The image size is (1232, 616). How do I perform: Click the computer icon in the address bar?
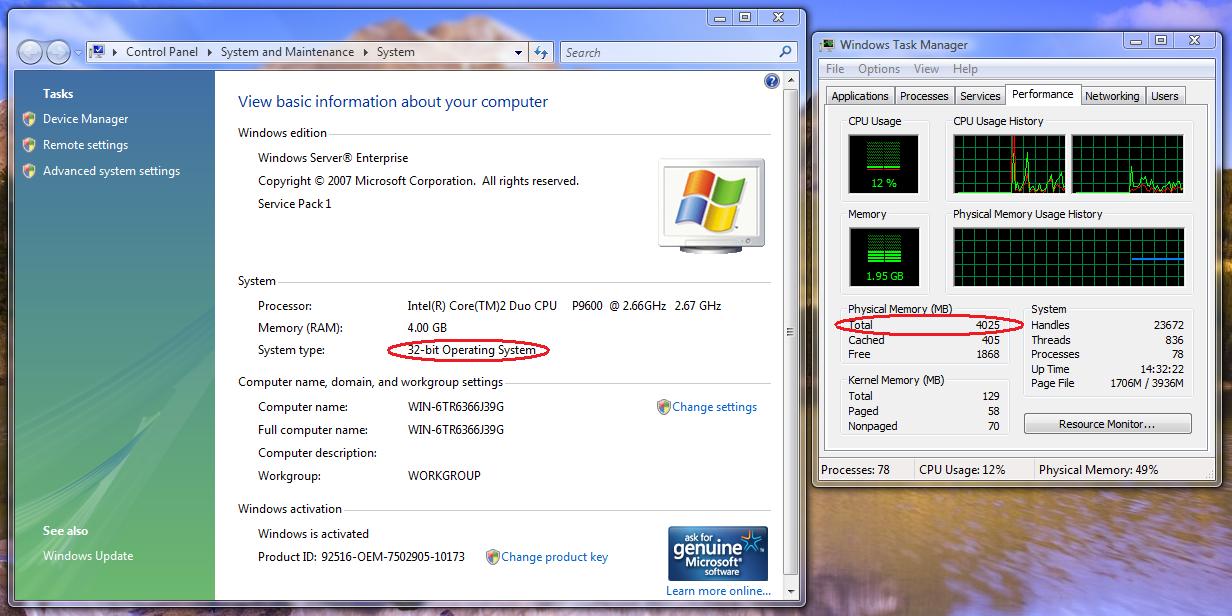click(99, 52)
